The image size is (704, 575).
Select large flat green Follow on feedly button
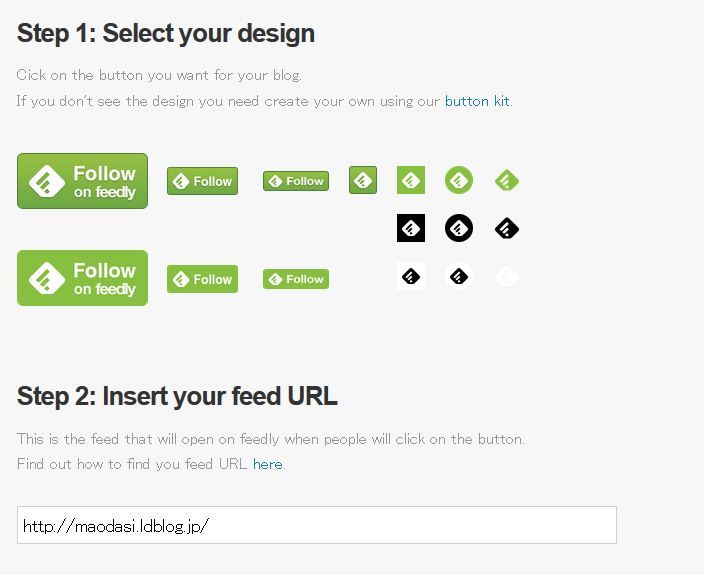tap(82, 278)
